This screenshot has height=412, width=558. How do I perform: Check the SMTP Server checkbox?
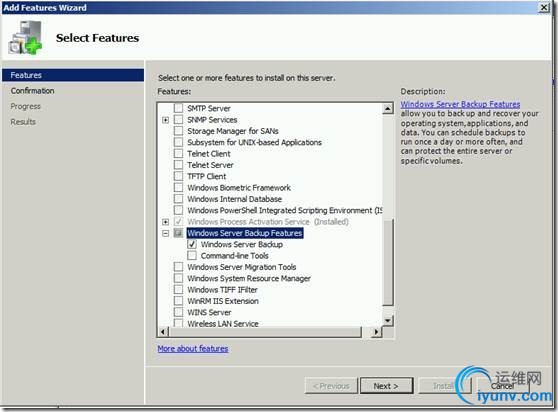pos(178,108)
